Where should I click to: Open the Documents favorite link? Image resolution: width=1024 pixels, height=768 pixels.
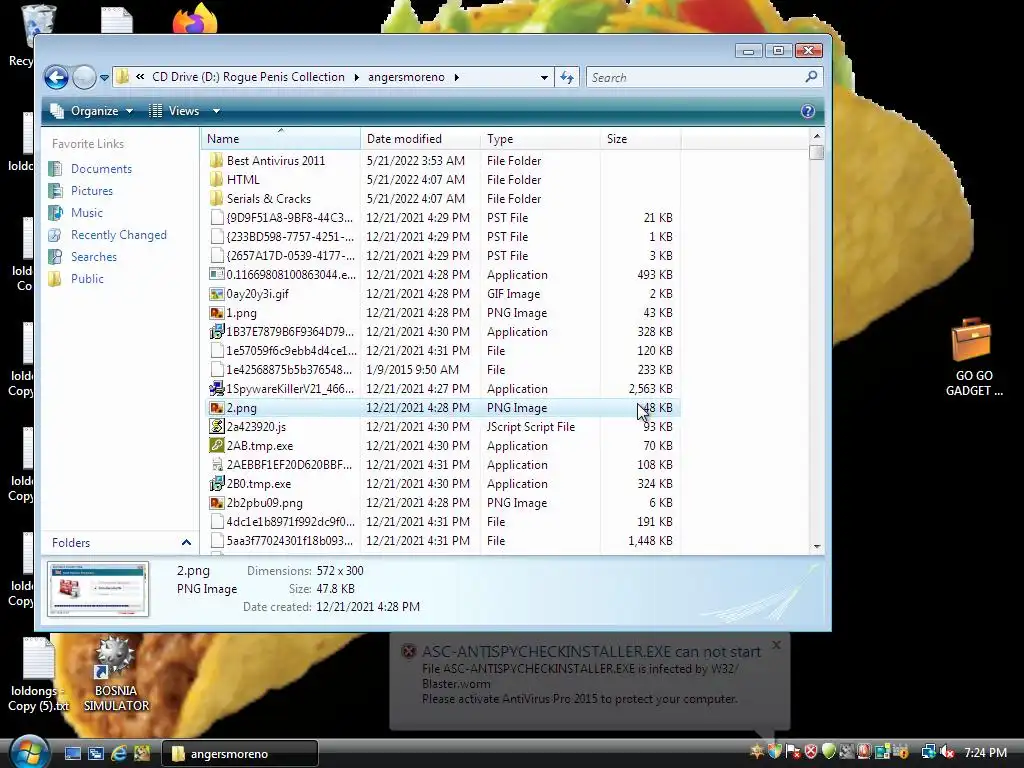pos(101,168)
